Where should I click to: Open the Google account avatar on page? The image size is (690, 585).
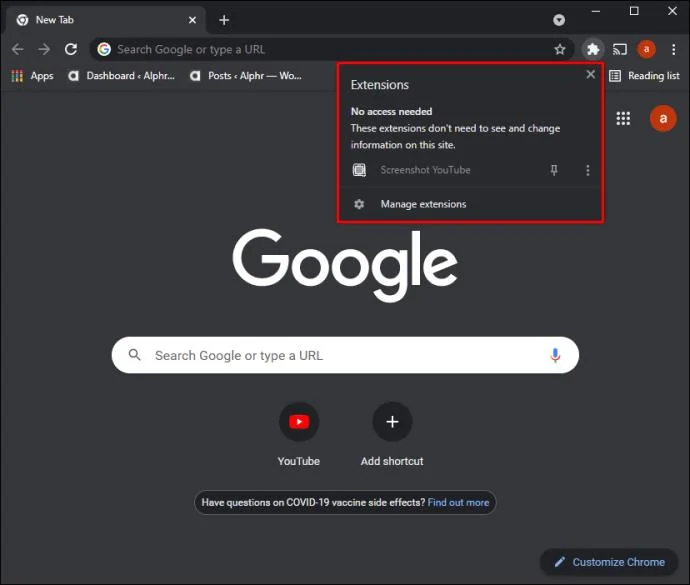663,118
